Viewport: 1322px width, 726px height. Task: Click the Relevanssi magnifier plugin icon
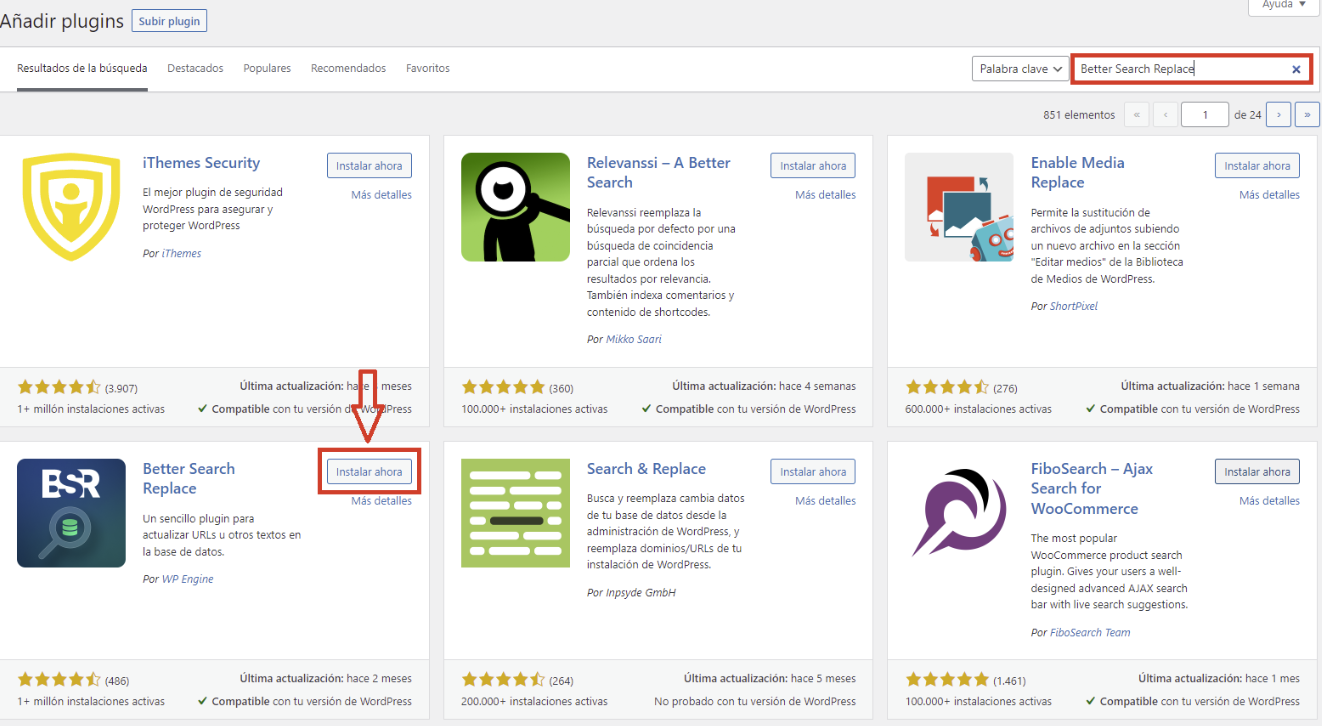(x=515, y=207)
